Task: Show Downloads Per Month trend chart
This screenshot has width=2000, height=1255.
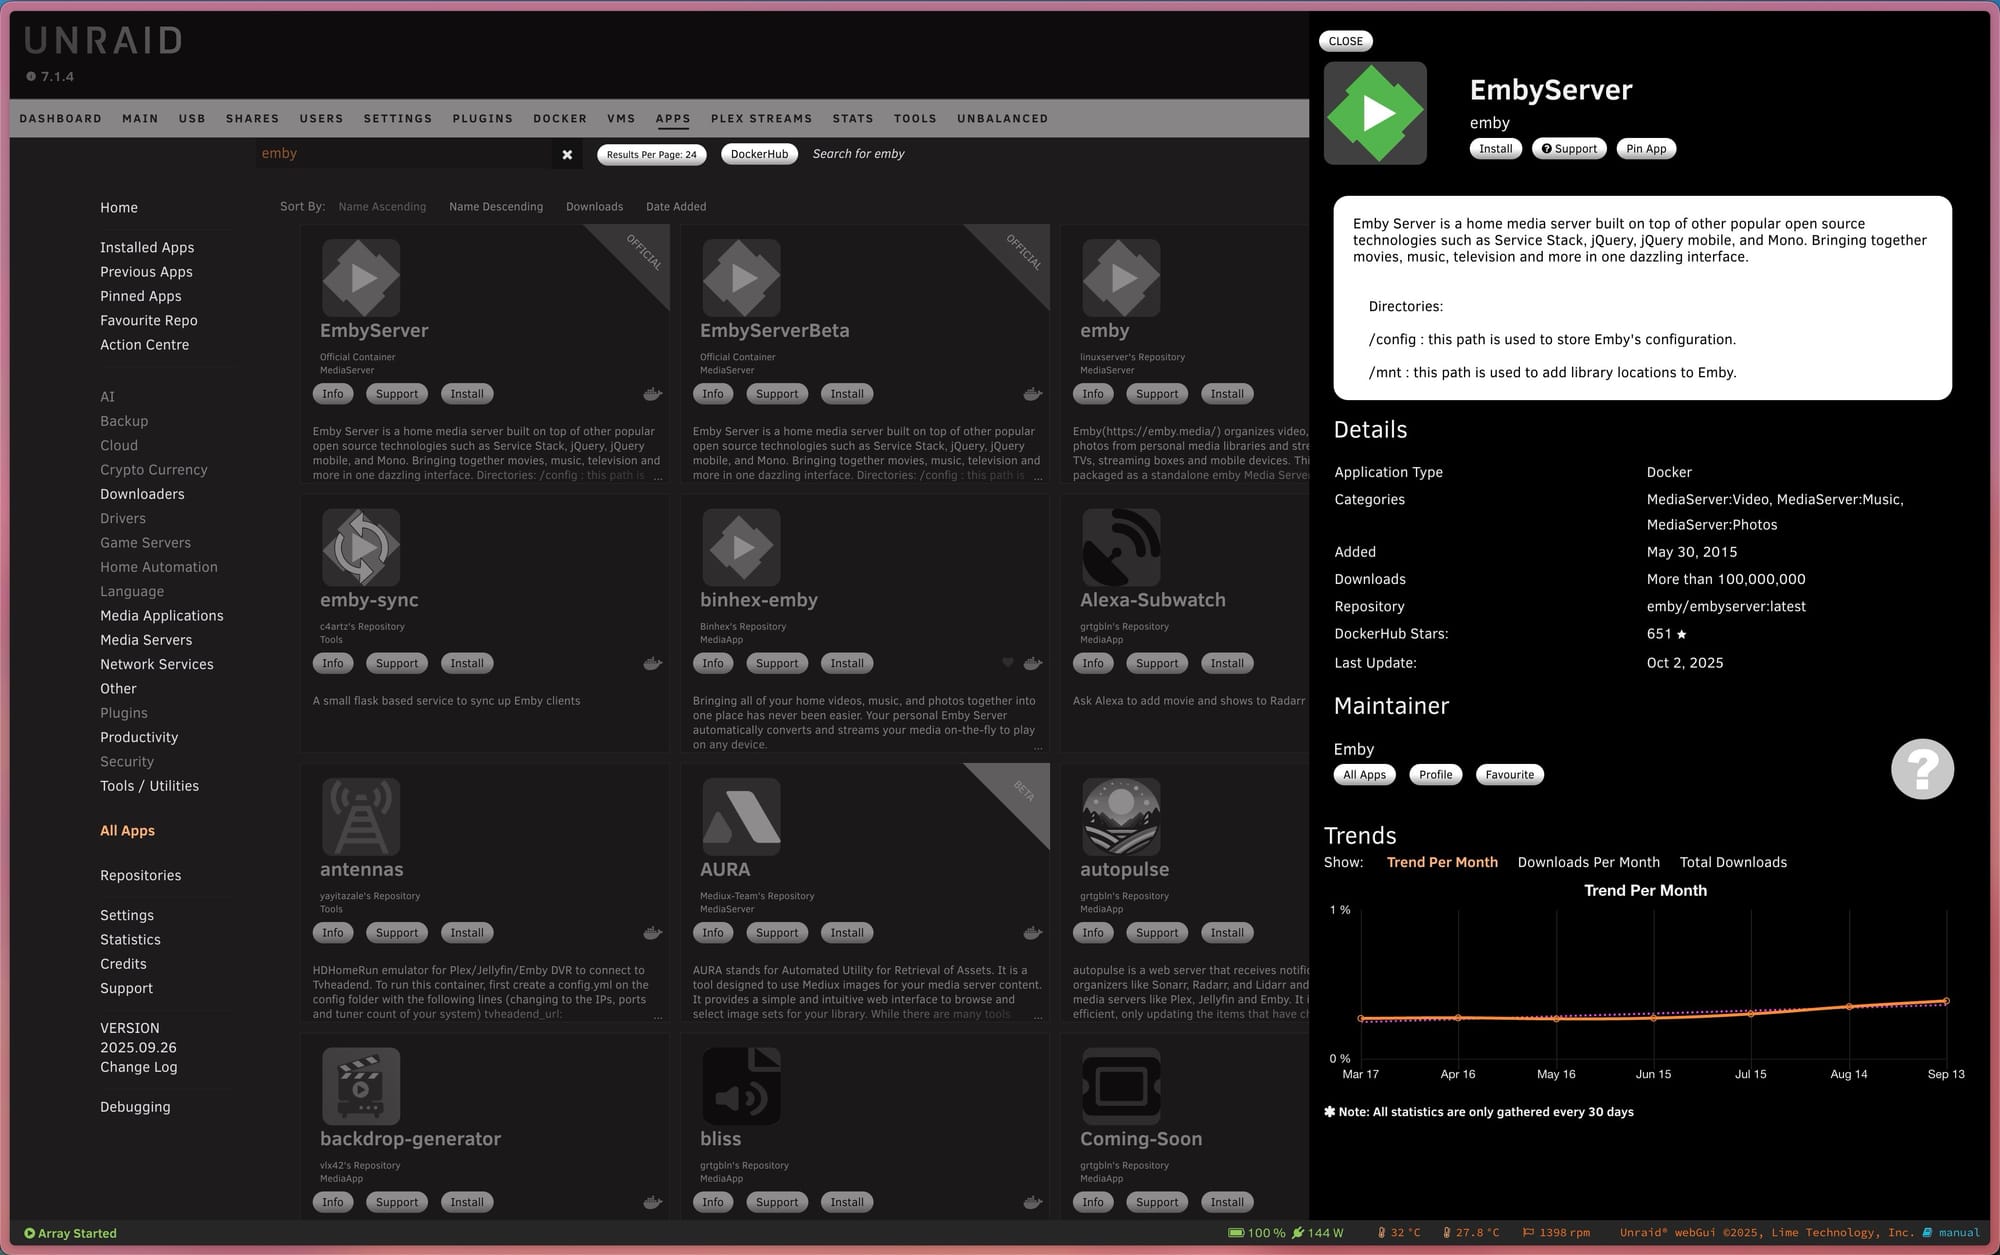Action: coord(1588,862)
